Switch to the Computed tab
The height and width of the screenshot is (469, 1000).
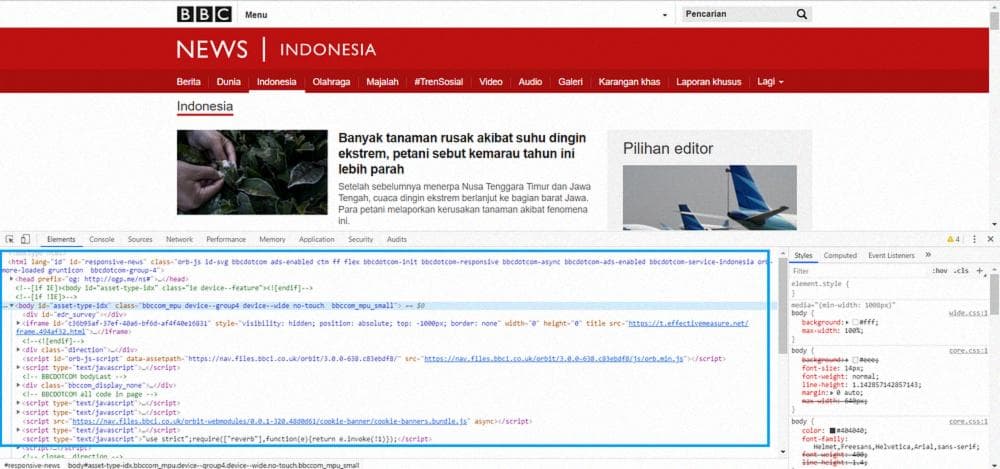click(840, 255)
